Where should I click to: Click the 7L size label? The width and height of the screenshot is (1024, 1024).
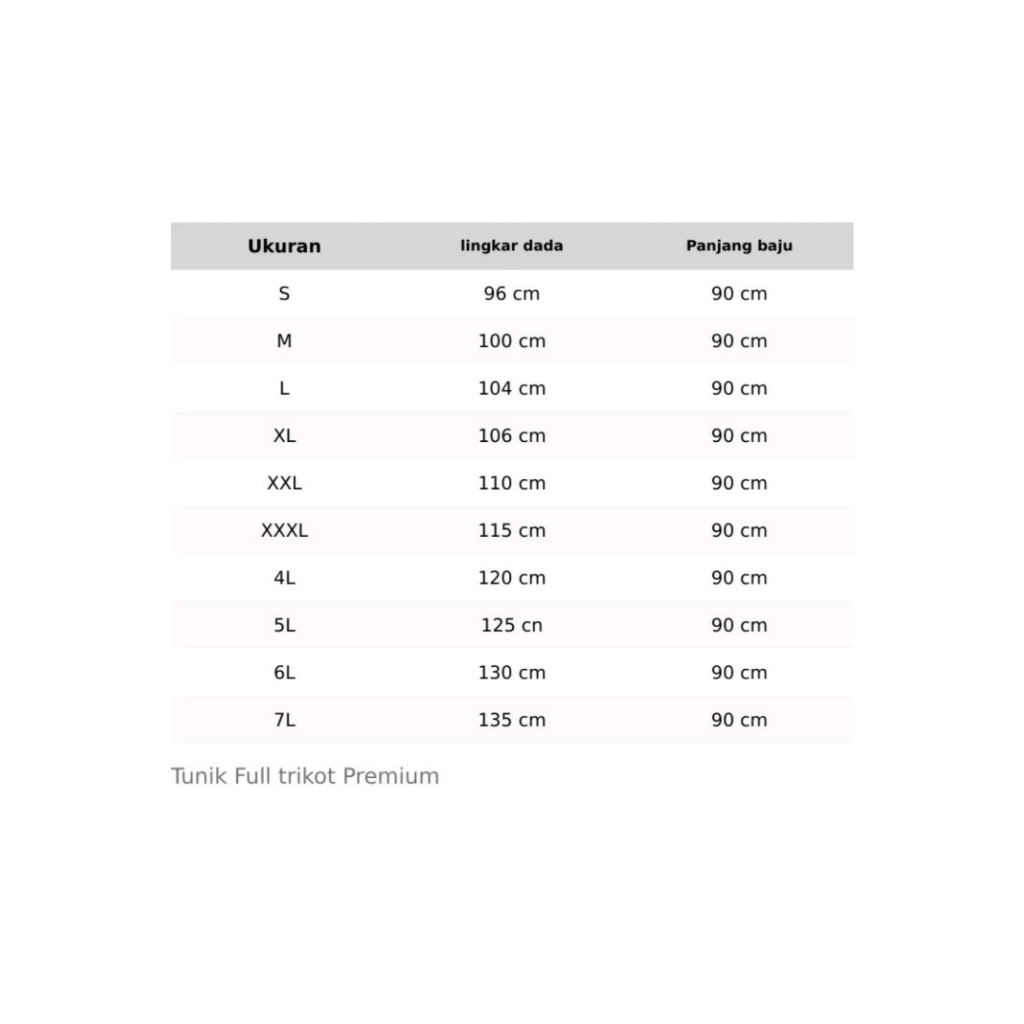coord(284,720)
